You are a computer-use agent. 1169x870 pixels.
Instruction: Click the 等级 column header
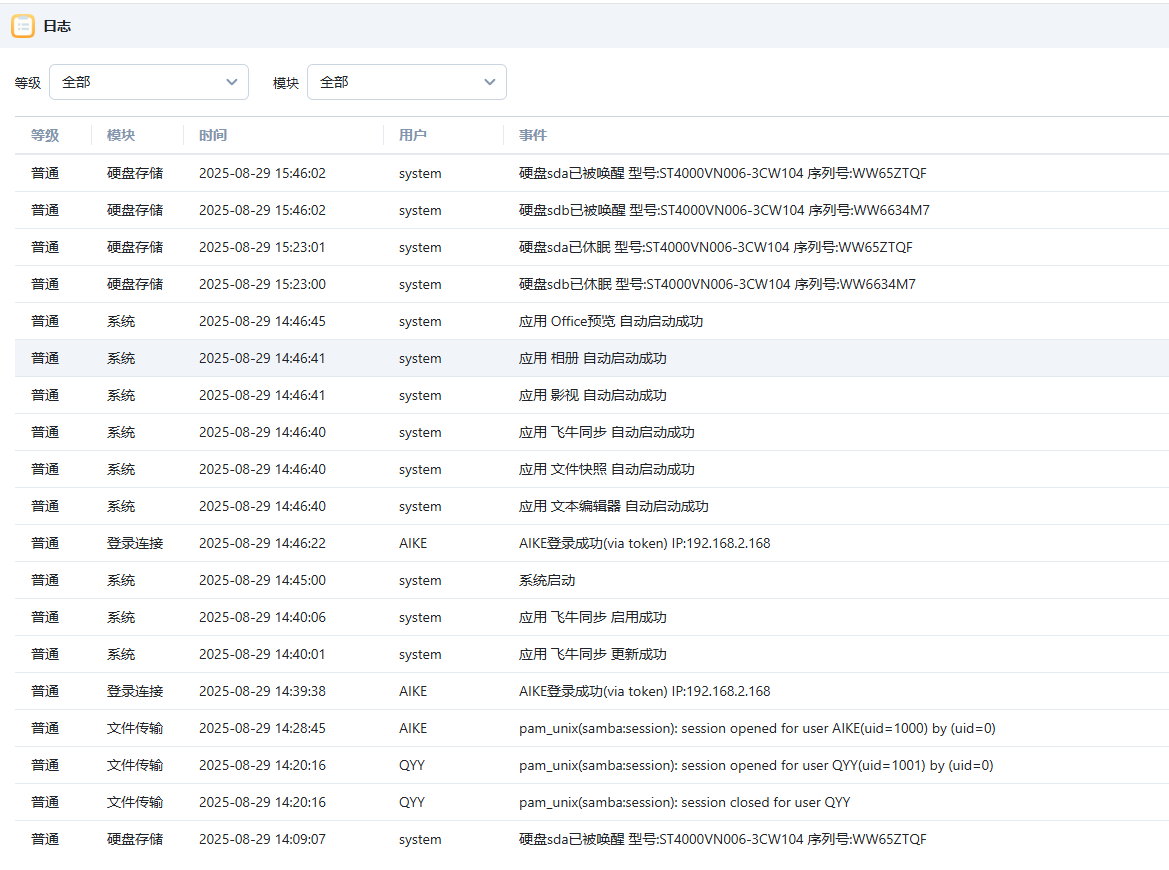point(45,135)
